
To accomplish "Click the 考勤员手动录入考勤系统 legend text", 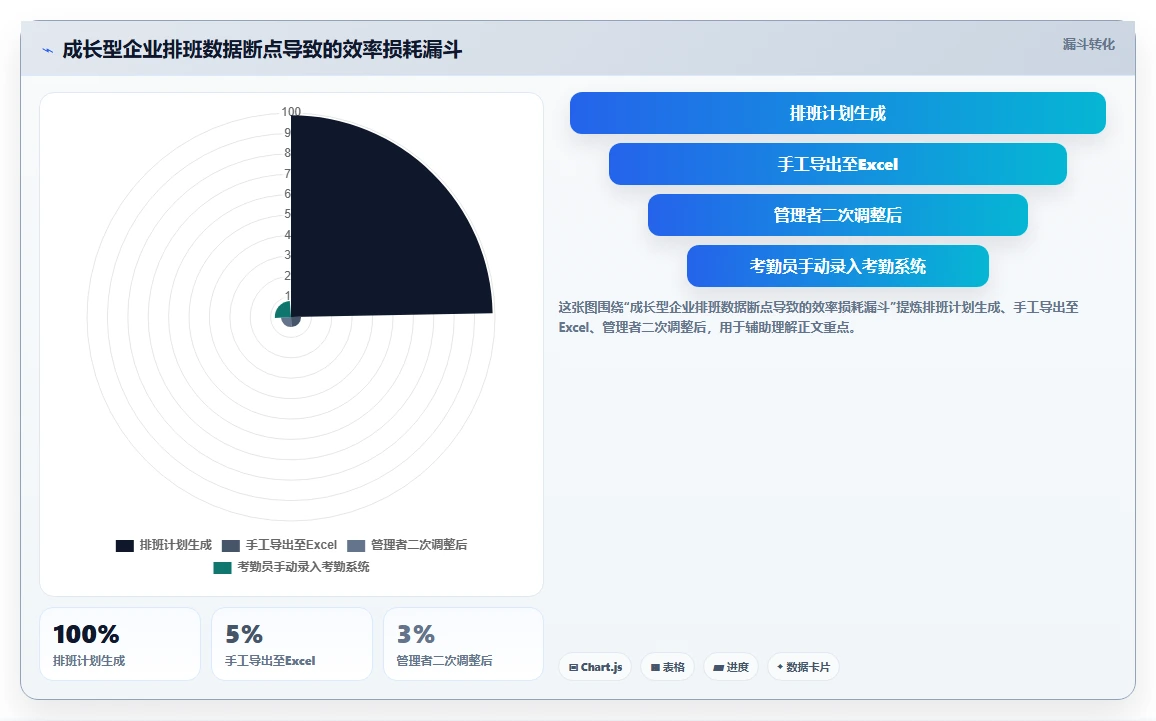I will [x=303, y=567].
